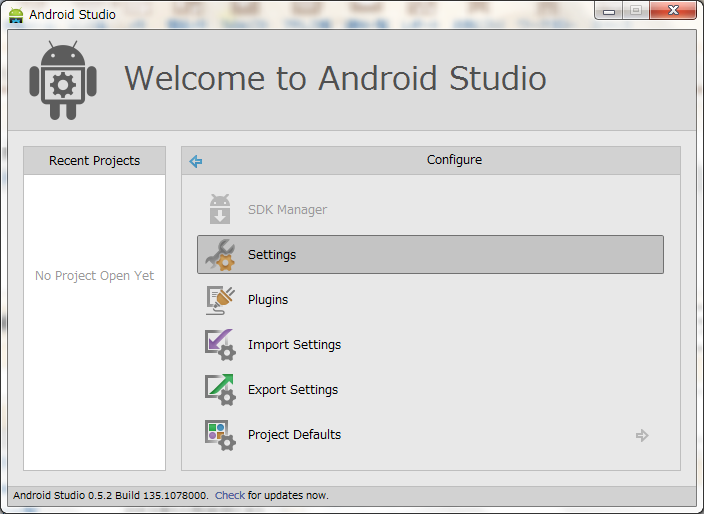Click the SDK Manager download icon
Screen dimensions: 704x514
tap(220, 209)
